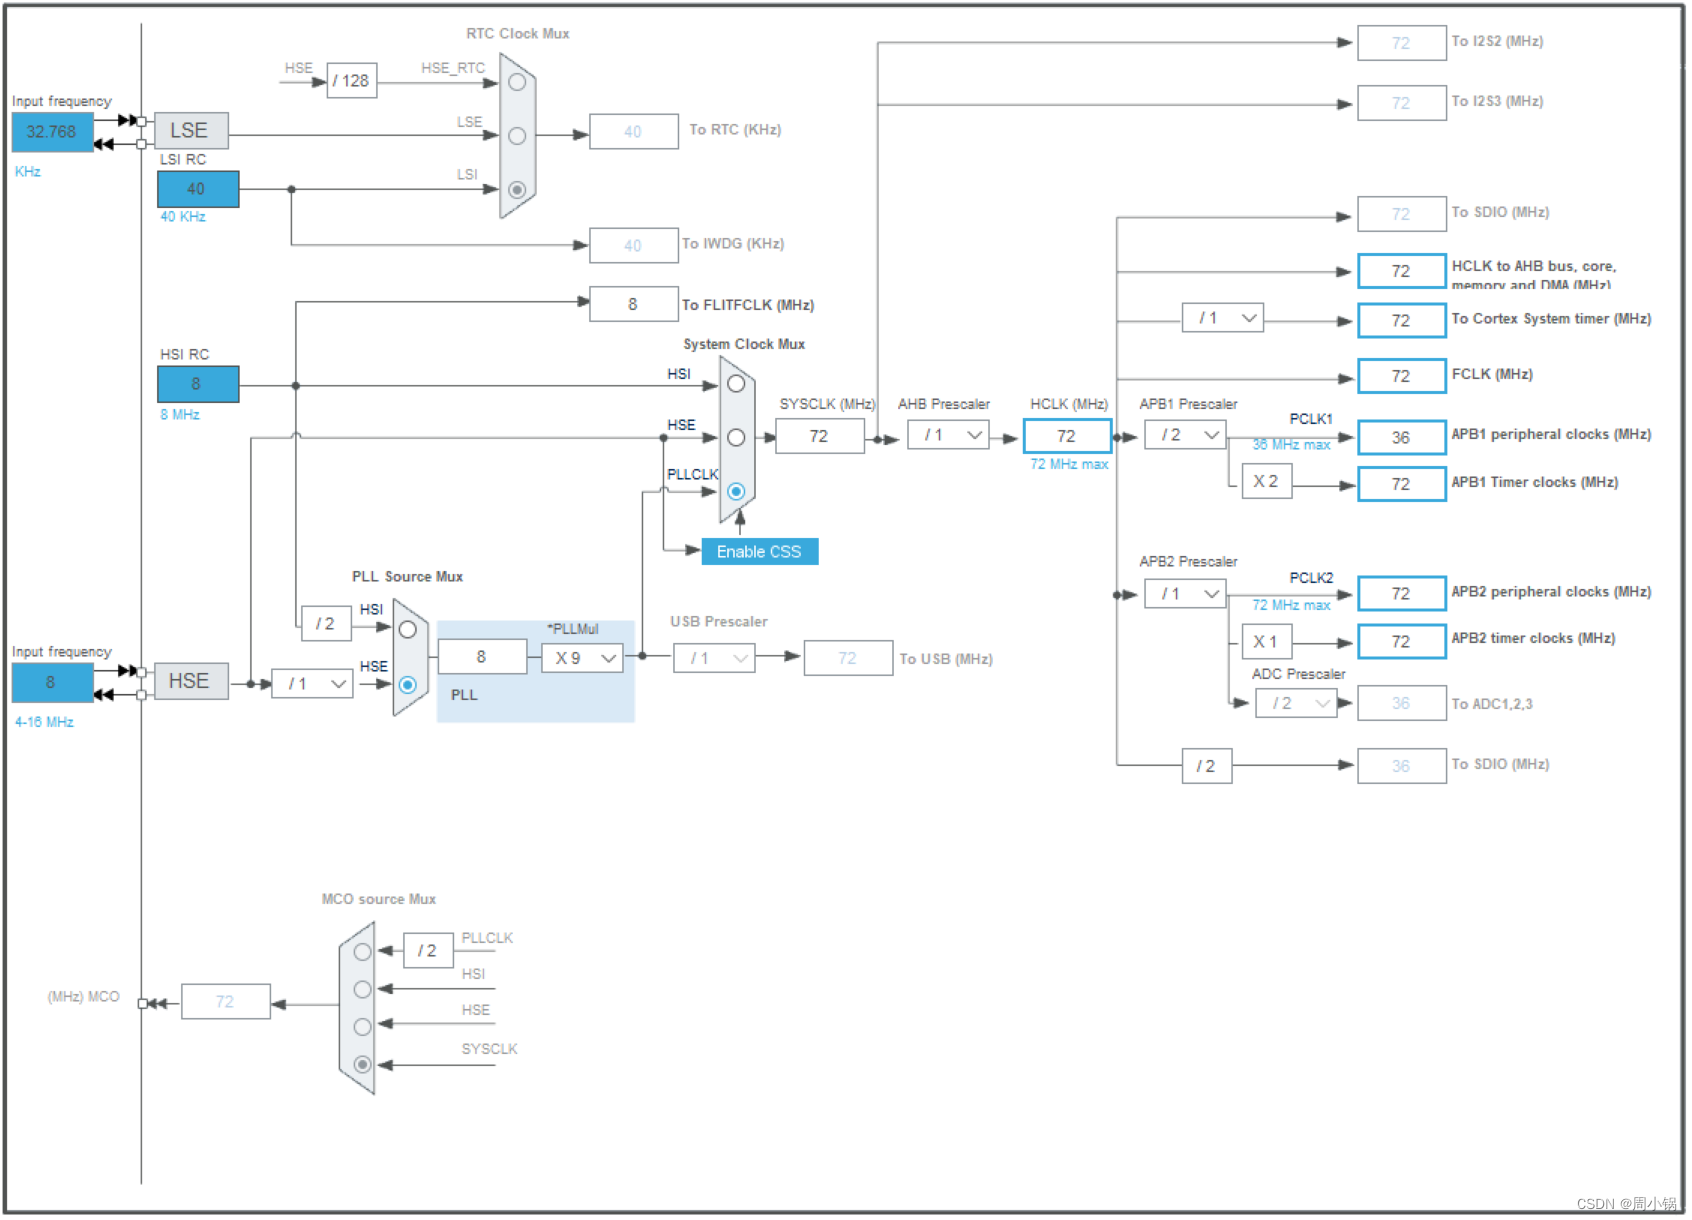Select PLLCLK in the MCO source Mux
The image size is (1692, 1220).
362,953
